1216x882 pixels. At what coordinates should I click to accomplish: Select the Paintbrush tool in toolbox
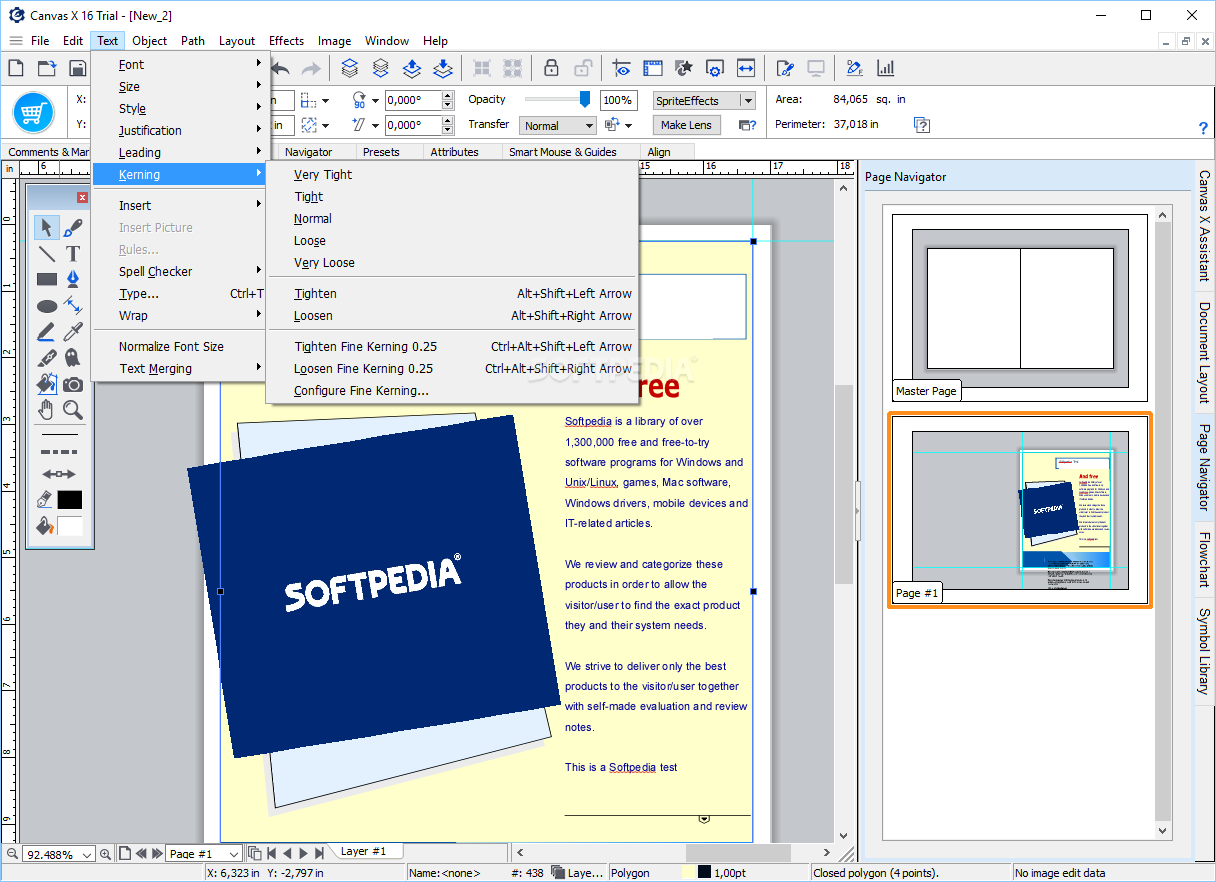73,227
